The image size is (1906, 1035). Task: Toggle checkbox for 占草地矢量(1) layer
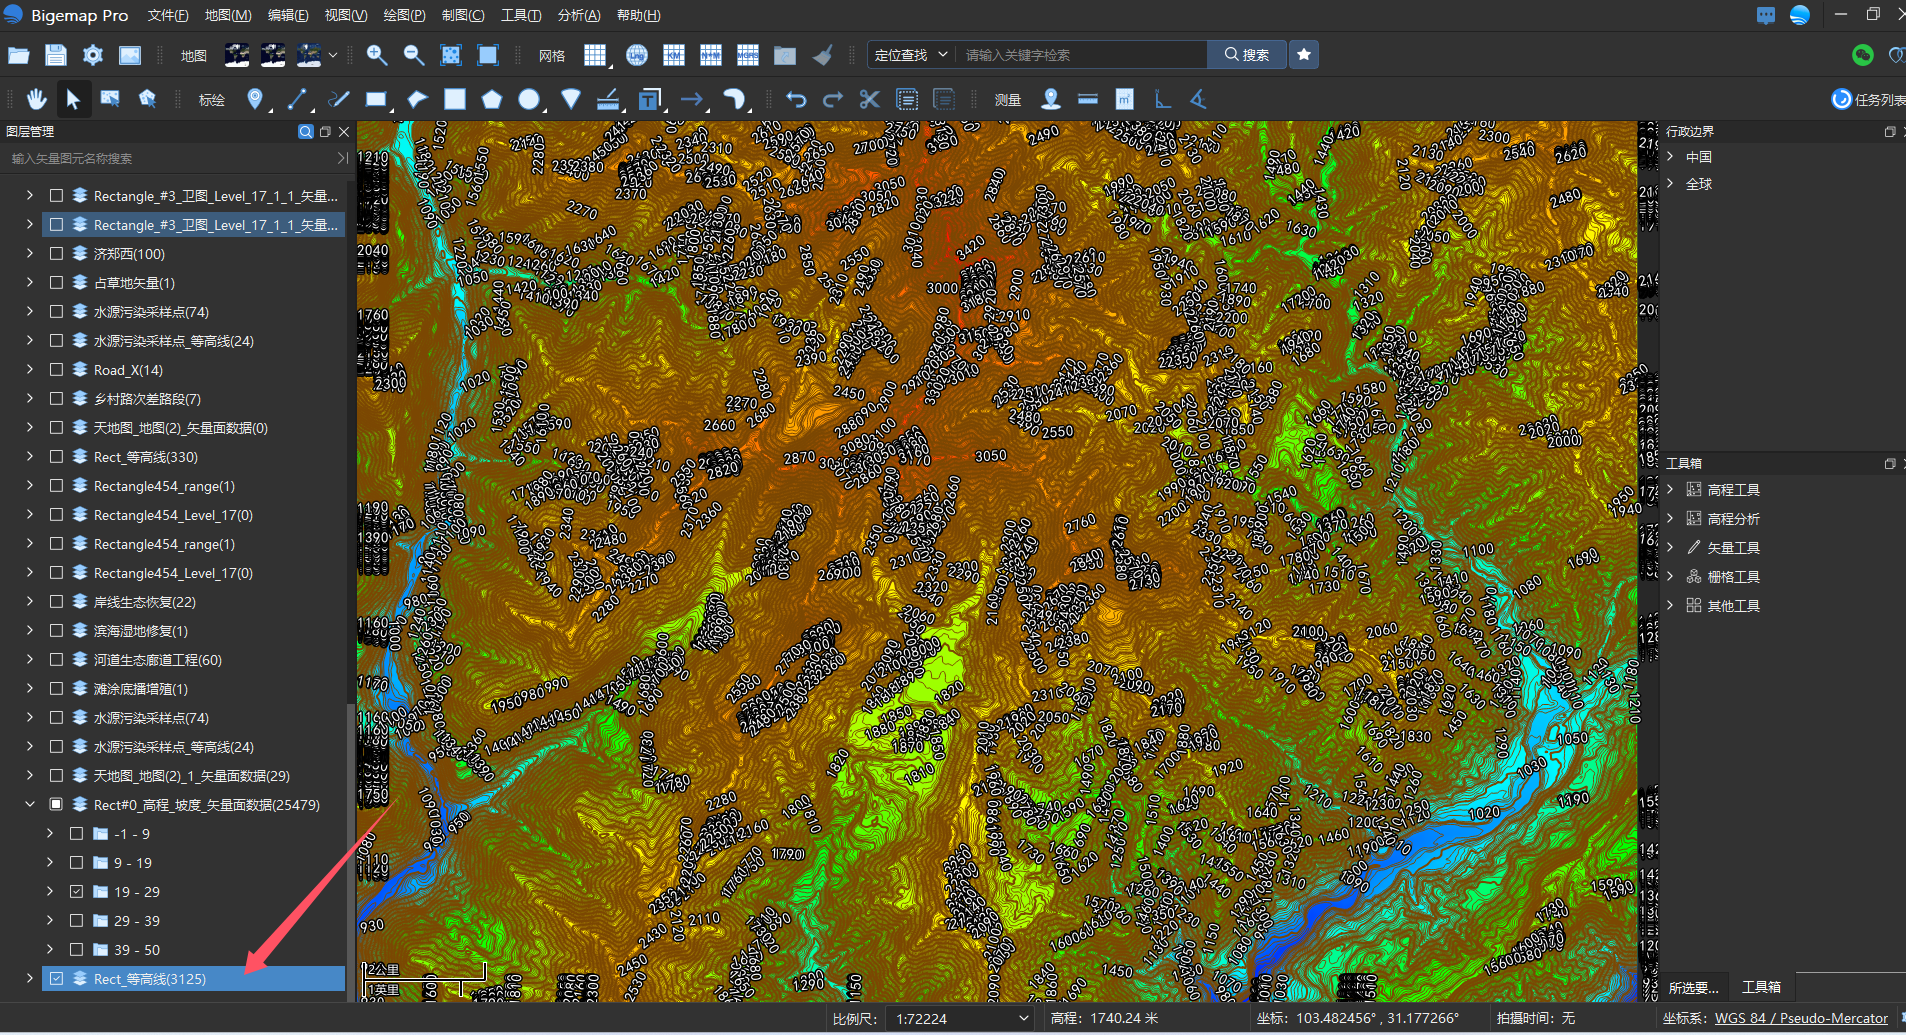pos(56,283)
